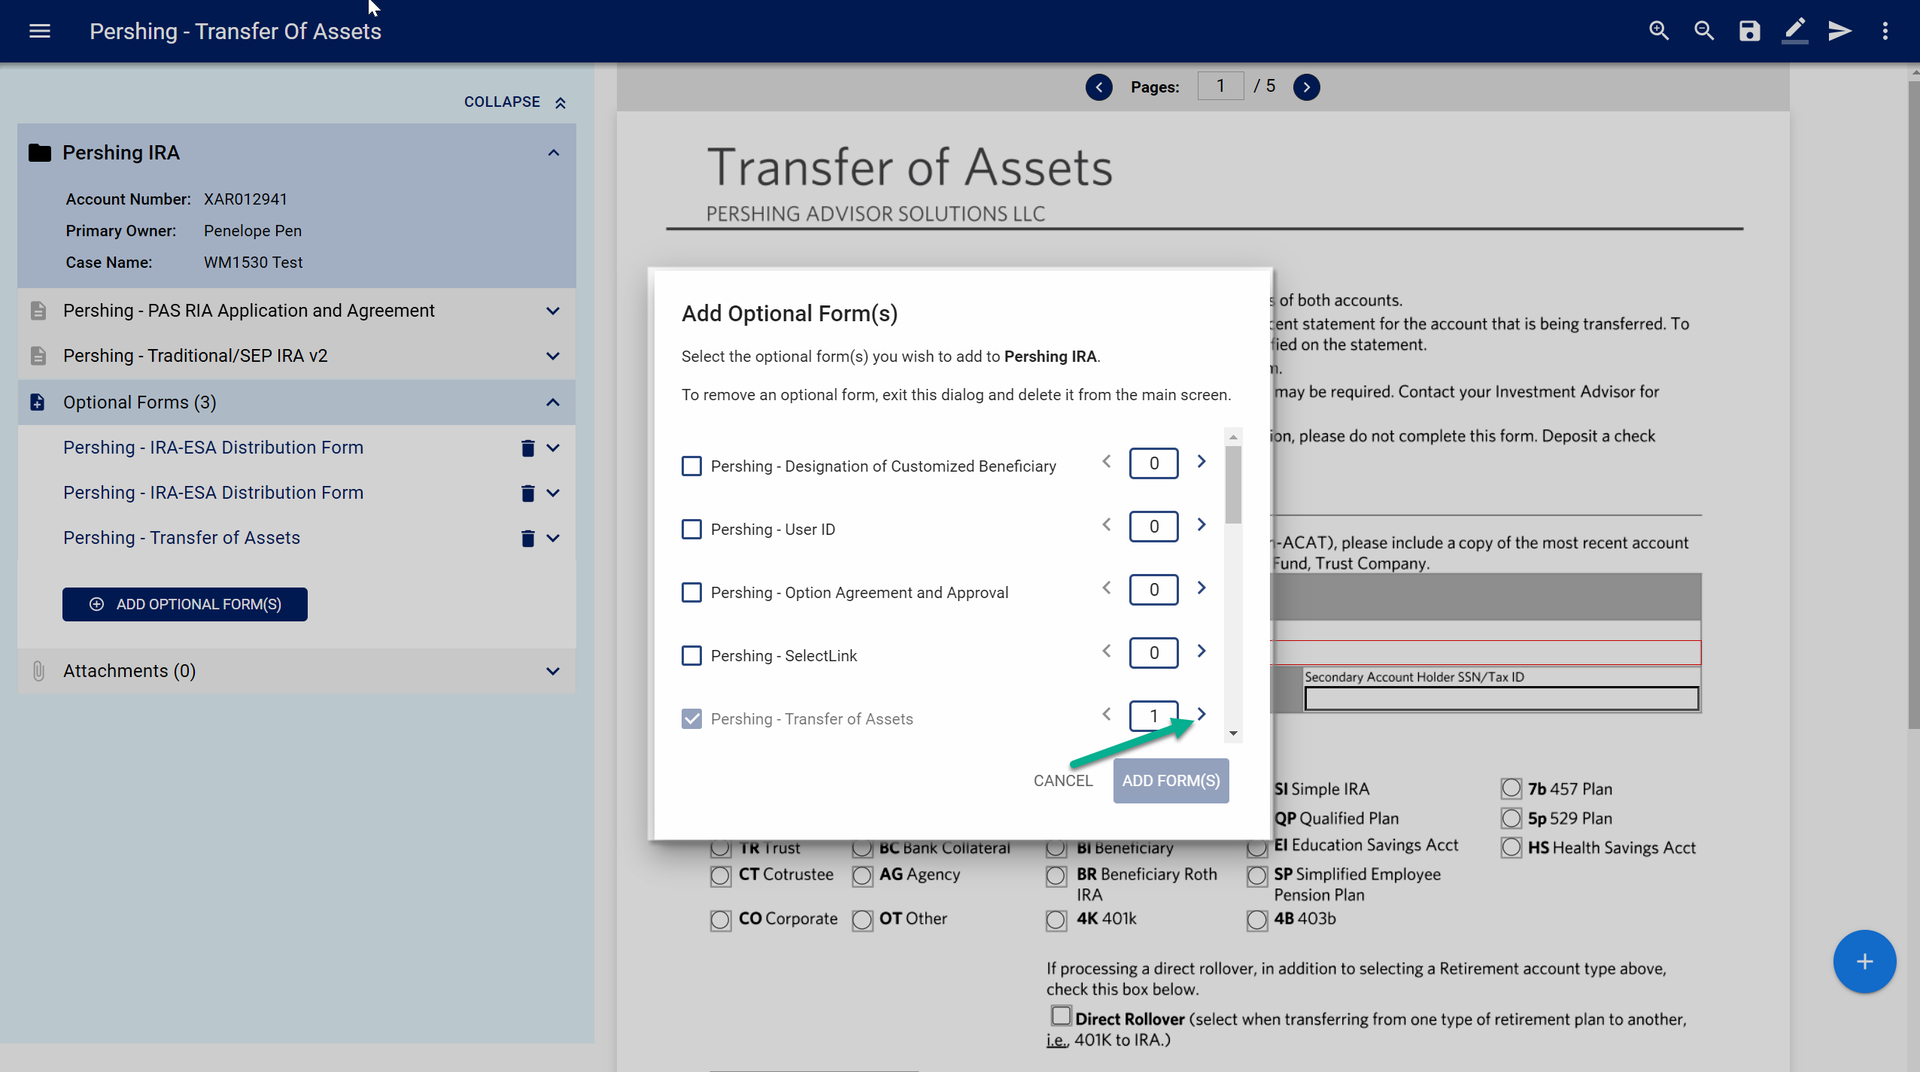Click the Optional Forms document icon
This screenshot has height=1072, width=1920.
point(37,402)
